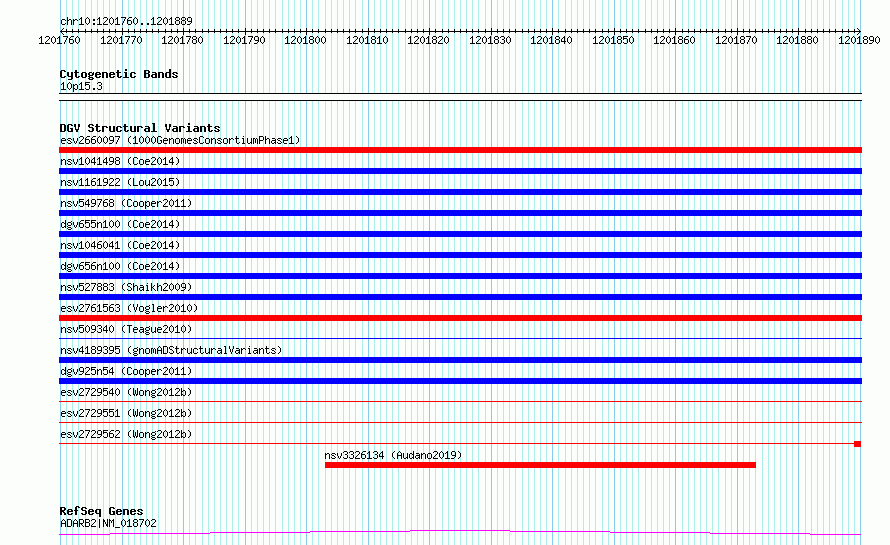Click ruler position 1201790
This screenshot has width=890, height=545.
coord(244,40)
